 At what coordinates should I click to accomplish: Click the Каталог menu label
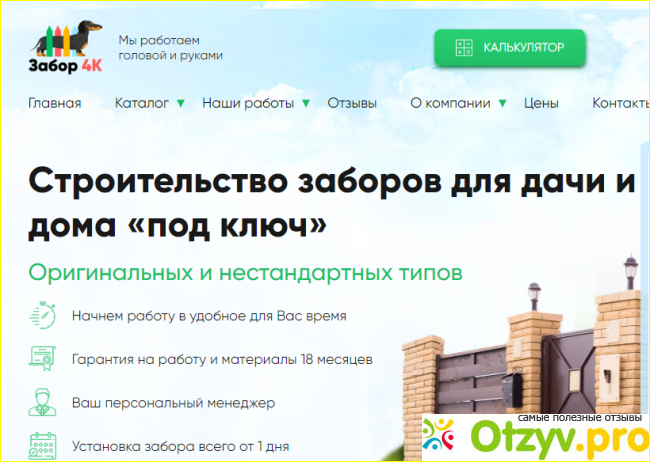pos(142,103)
